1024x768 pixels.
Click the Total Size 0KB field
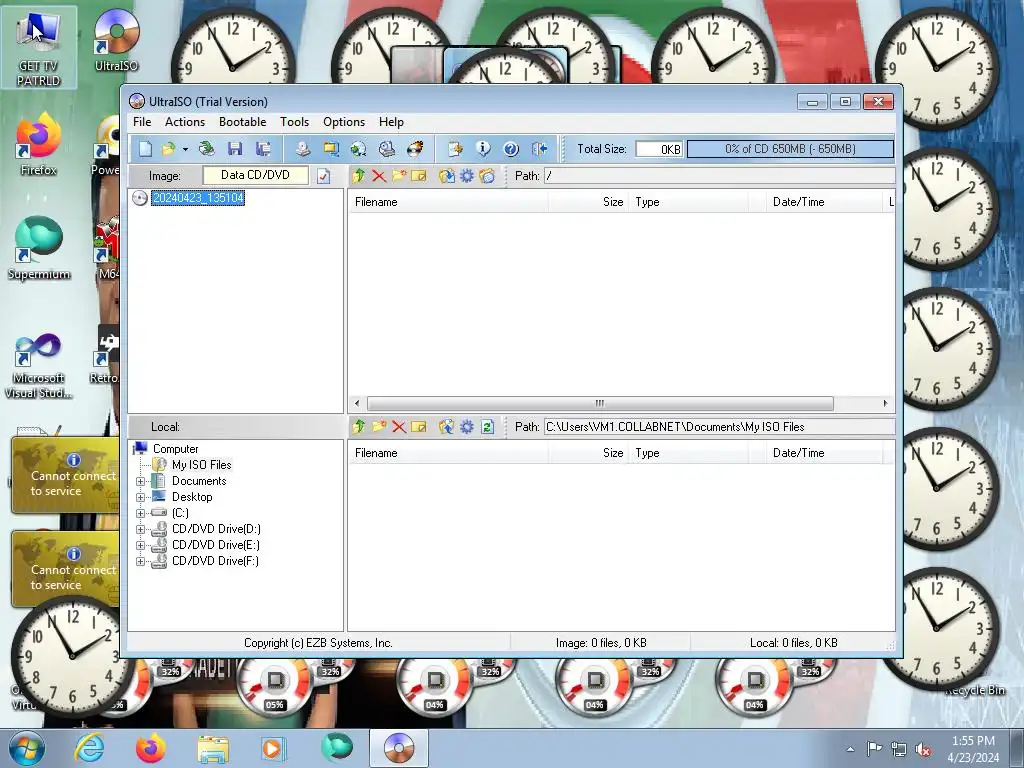(659, 149)
